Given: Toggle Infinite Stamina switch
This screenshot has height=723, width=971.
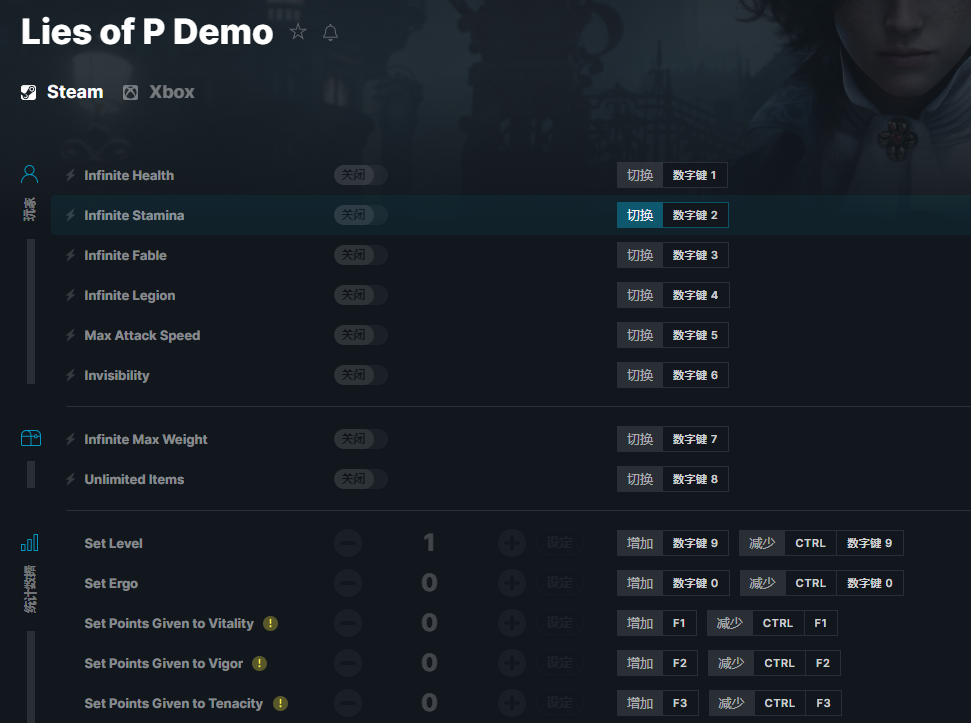Looking at the screenshot, I should coord(361,215).
